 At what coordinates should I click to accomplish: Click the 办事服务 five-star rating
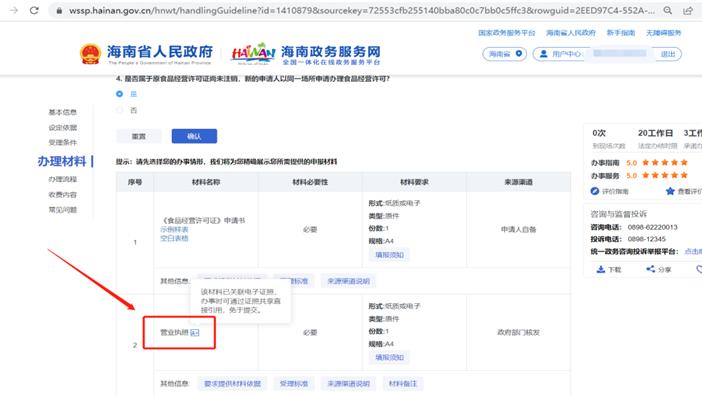[x=665, y=175]
